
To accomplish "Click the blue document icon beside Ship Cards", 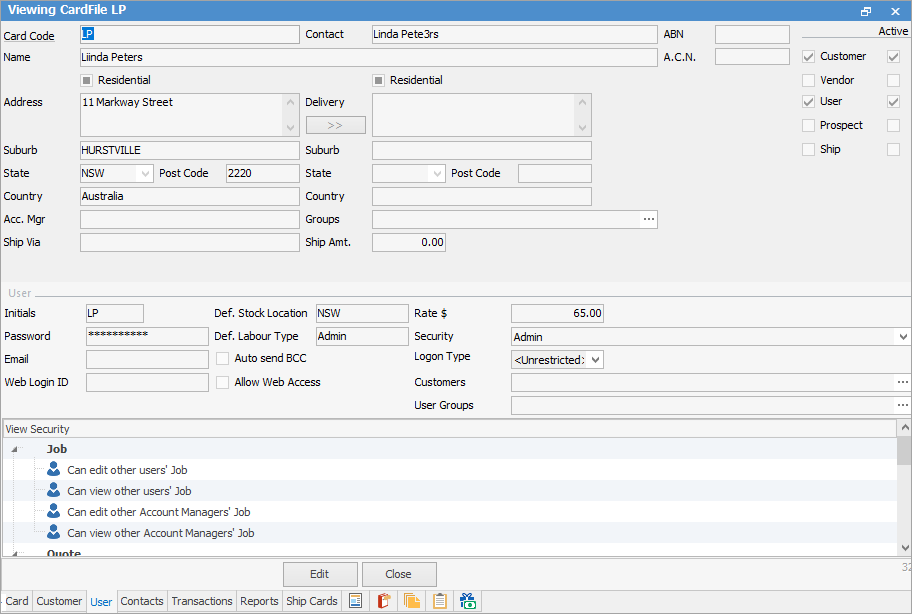I will pyautogui.click(x=355, y=601).
